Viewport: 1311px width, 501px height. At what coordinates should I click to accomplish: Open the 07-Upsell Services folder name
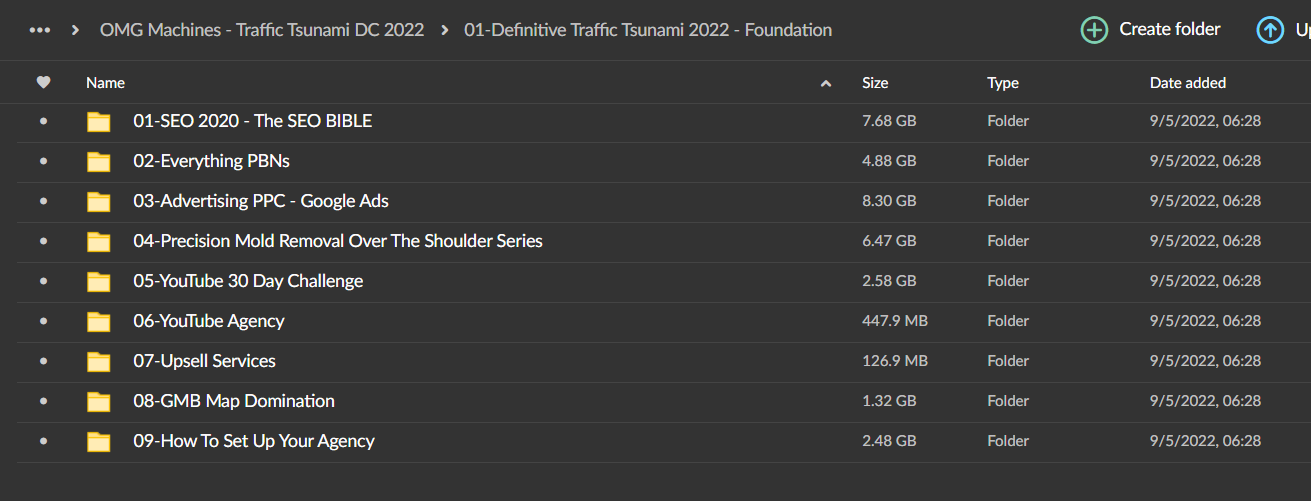point(204,361)
